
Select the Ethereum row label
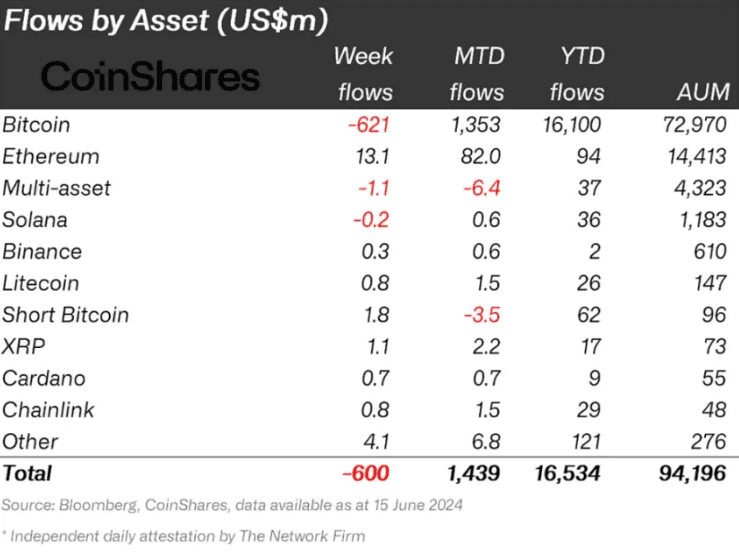(51, 156)
